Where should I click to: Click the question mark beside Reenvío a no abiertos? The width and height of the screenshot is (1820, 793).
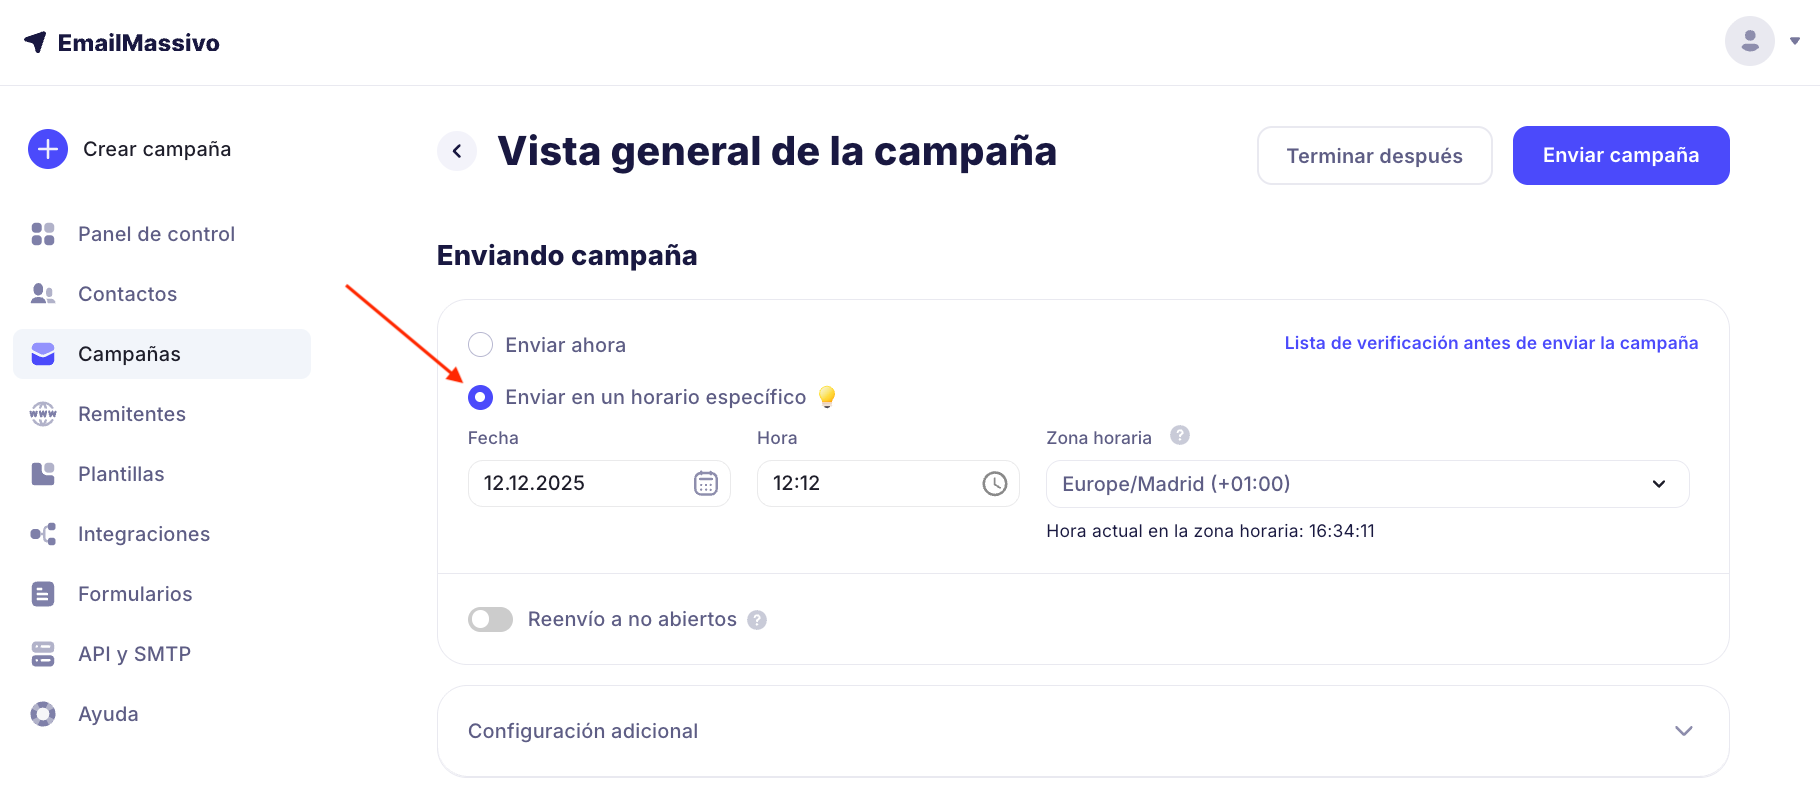758,620
